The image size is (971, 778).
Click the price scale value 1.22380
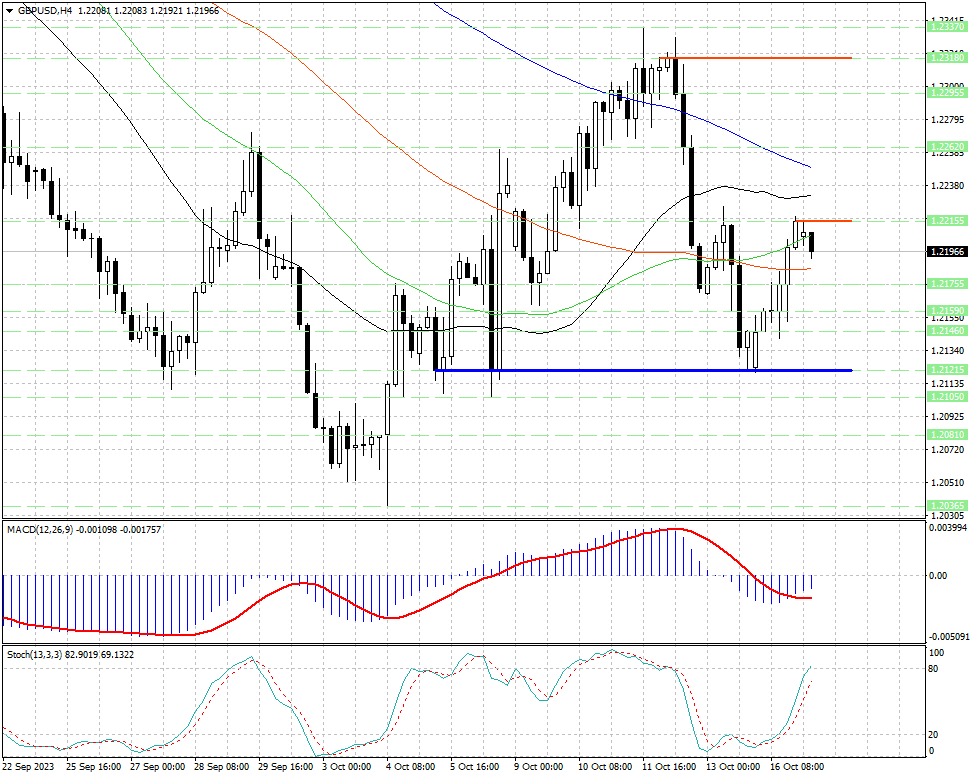coord(947,185)
